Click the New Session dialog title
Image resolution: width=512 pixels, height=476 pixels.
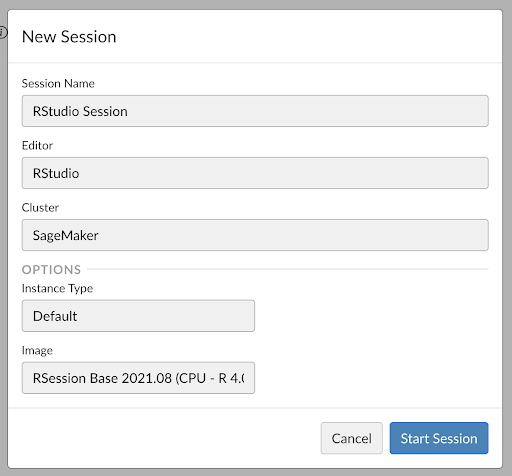[x=69, y=36]
